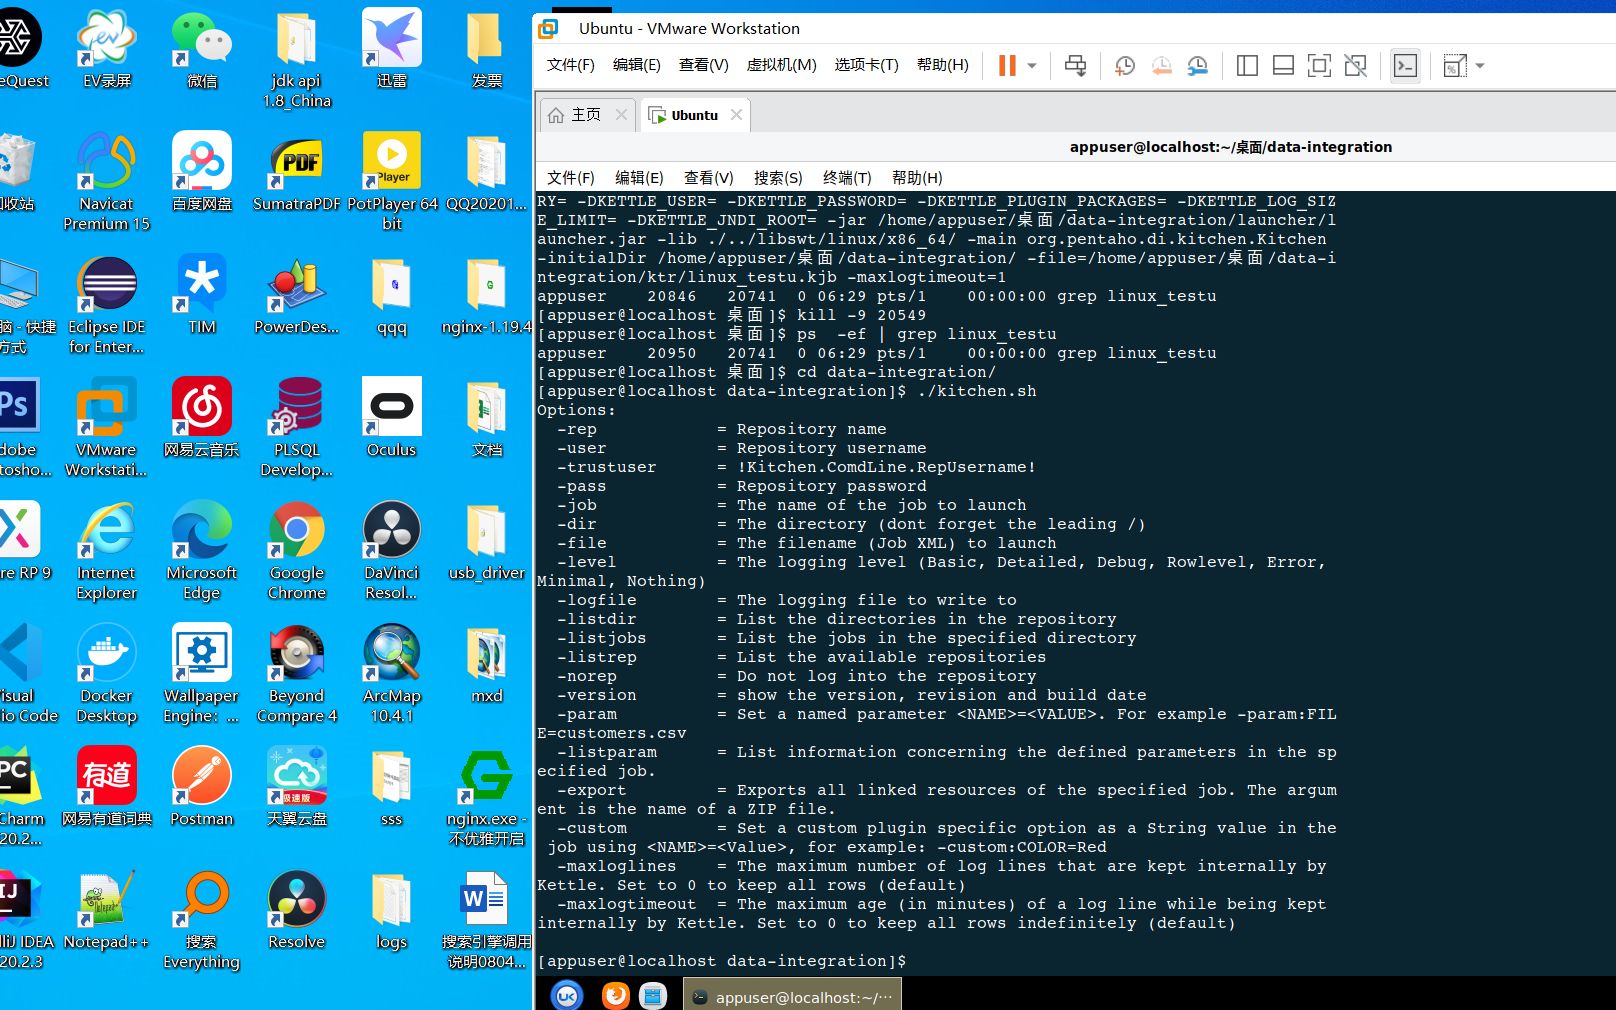Open the snapshot manager with the wrench-clock icon
Screen dimensions: 1616x1010
pyautogui.click(x=1197, y=66)
